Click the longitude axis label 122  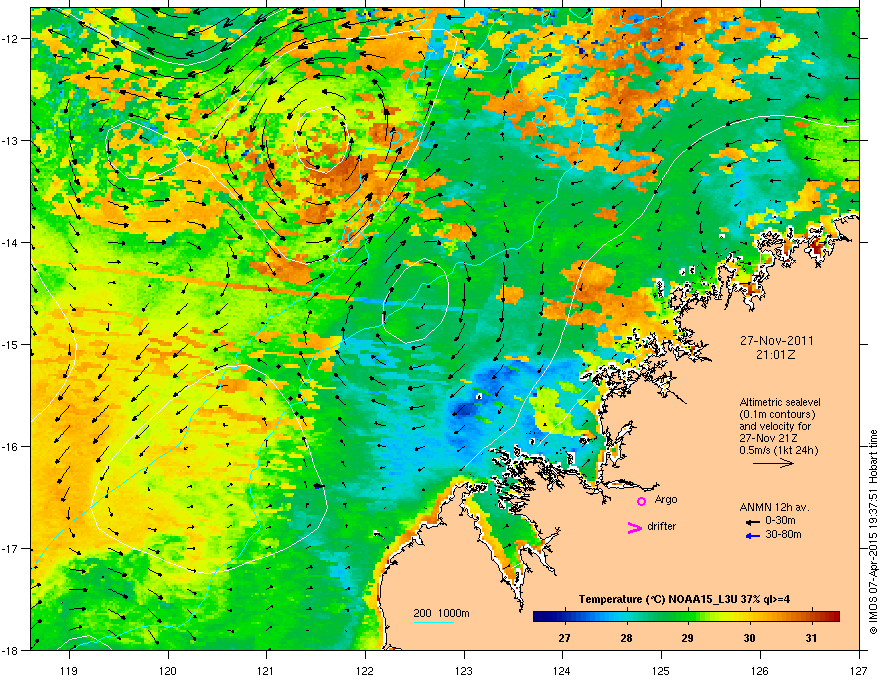(x=365, y=670)
